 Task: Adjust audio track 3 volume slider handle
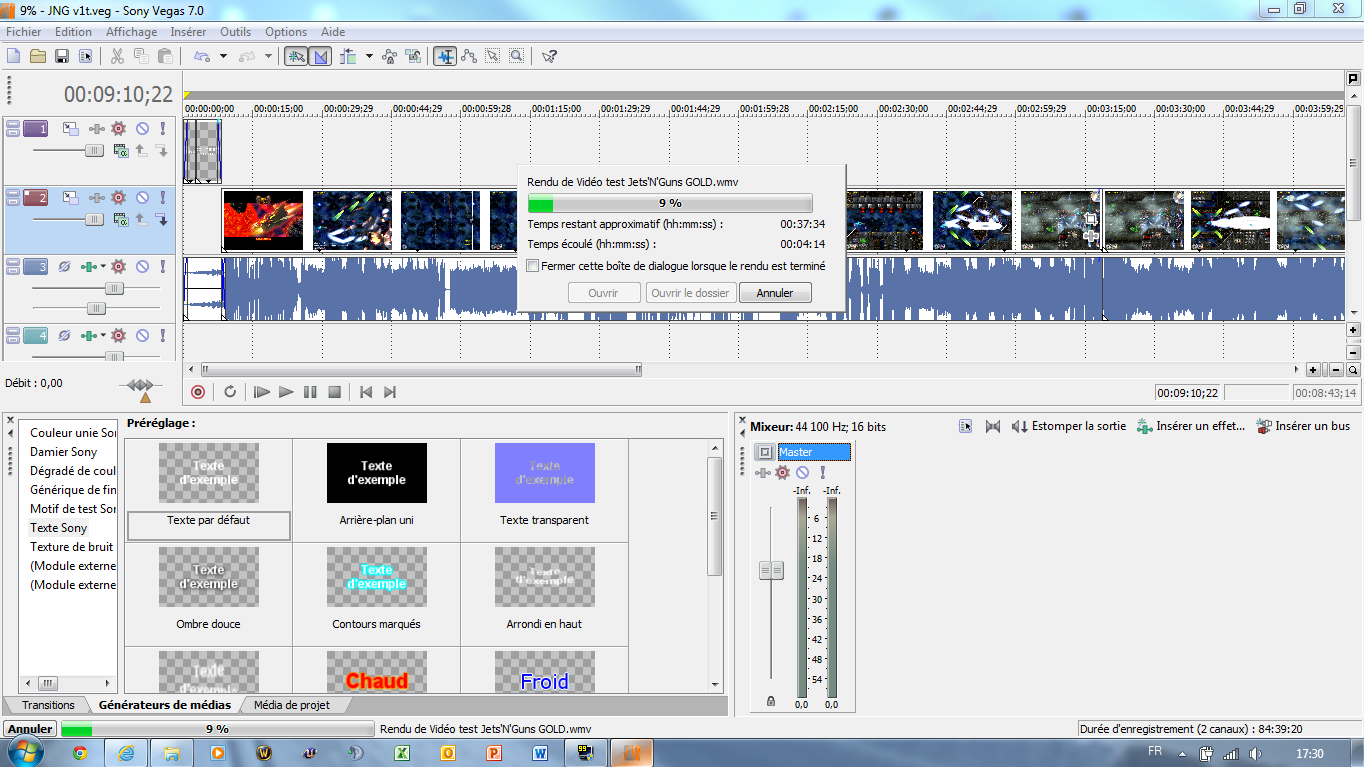click(x=115, y=288)
